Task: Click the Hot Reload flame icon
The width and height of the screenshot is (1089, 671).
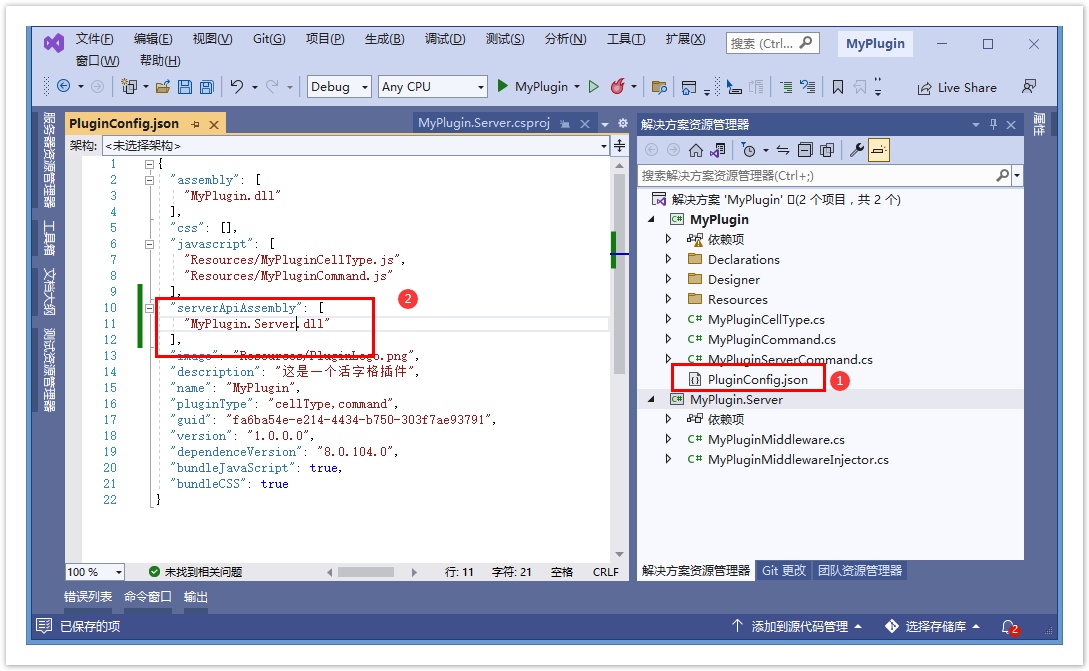Action: [x=617, y=87]
